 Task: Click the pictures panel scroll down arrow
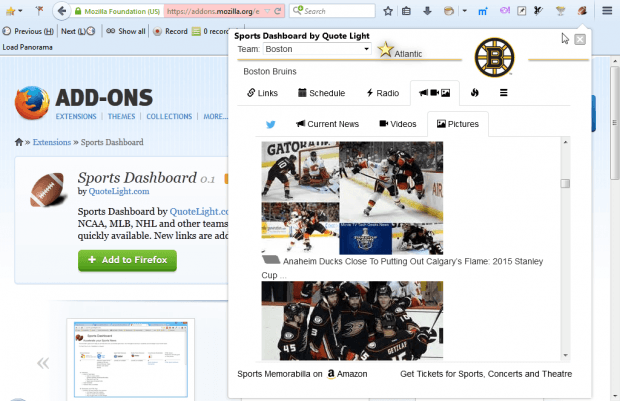tap(565, 356)
